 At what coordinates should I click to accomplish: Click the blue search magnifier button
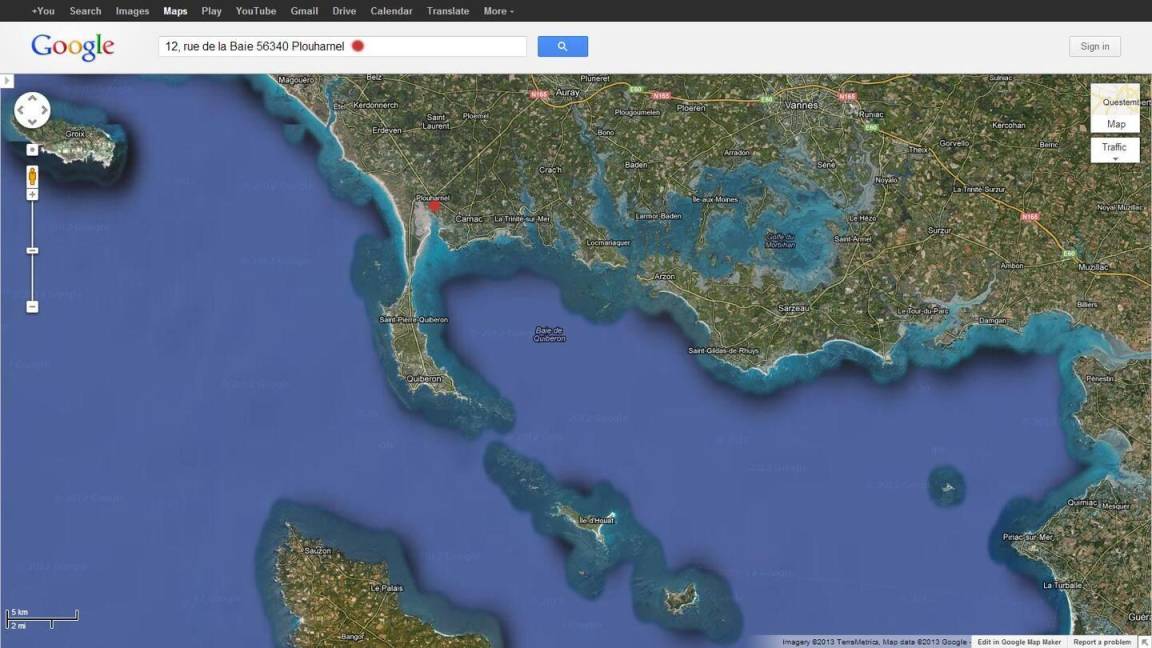(x=562, y=46)
